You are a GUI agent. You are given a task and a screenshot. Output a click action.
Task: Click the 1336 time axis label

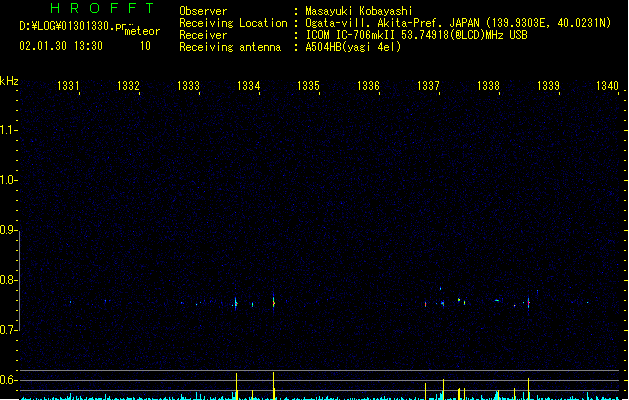[368, 86]
